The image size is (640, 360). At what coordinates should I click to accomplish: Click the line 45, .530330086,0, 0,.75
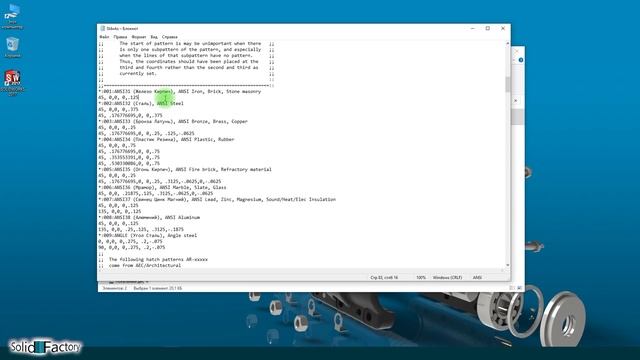[129, 163]
